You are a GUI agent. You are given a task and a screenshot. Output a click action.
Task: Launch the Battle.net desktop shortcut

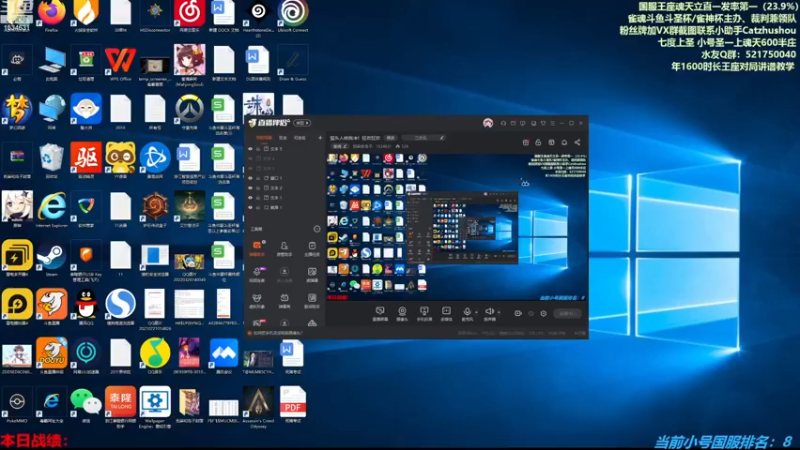[155, 158]
